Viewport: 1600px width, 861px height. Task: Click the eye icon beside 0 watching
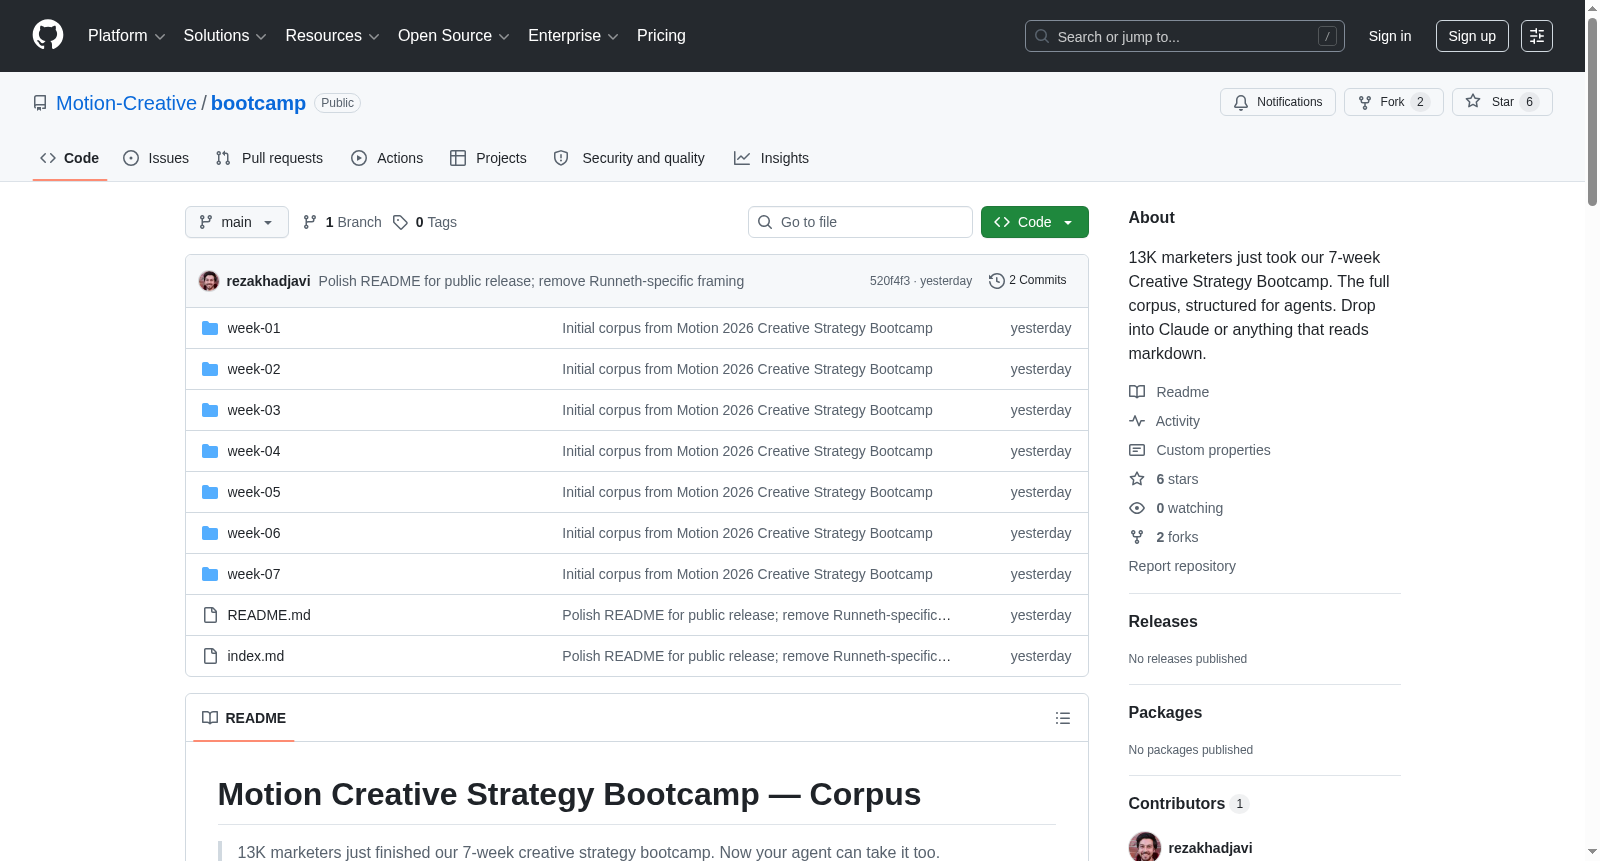pyautogui.click(x=1137, y=508)
